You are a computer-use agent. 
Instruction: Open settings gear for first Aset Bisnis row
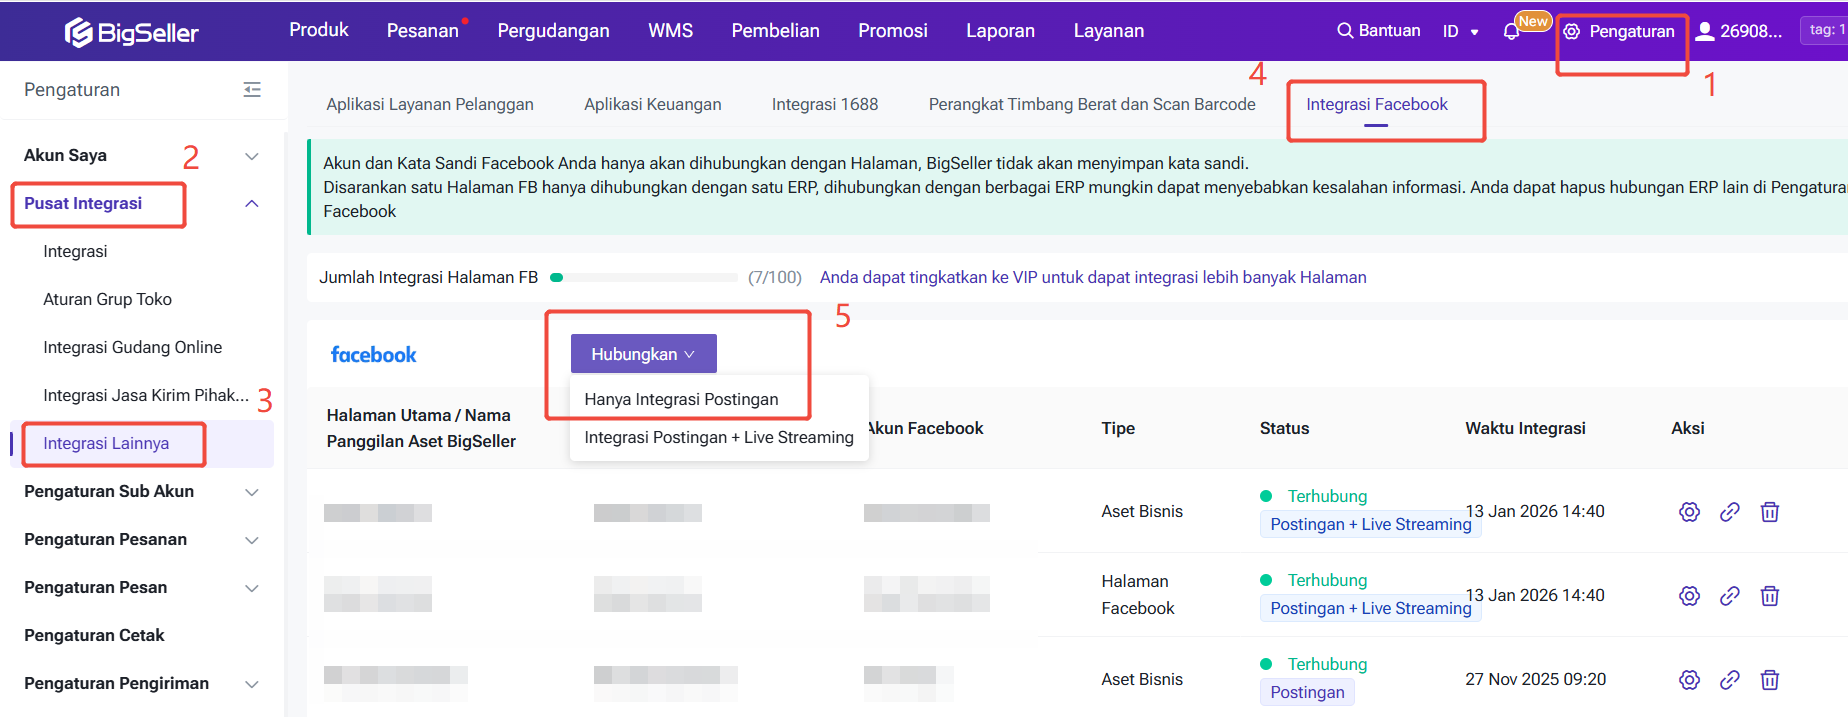point(1689,512)
